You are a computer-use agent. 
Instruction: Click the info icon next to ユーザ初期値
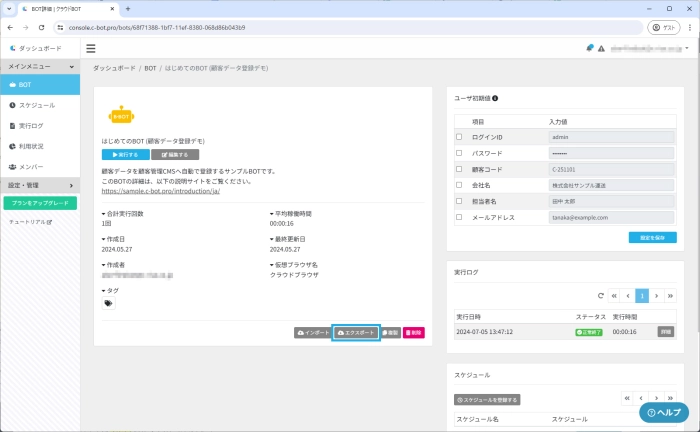[495, 98]
